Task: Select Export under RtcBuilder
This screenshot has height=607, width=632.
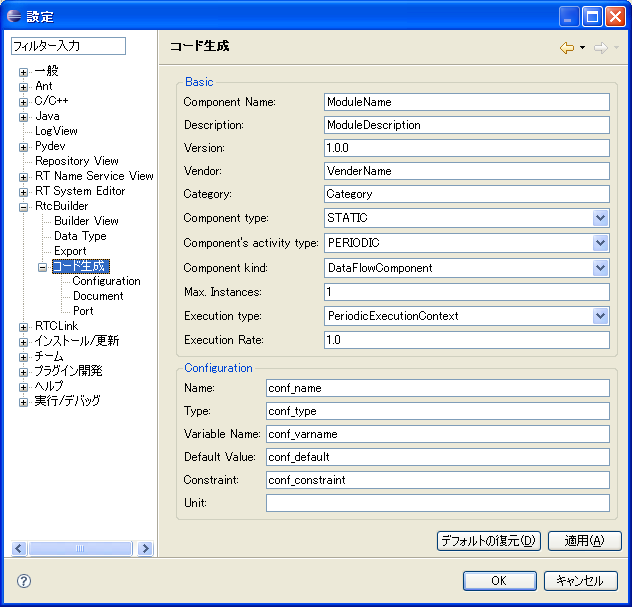Action: (x=70, y=251)
